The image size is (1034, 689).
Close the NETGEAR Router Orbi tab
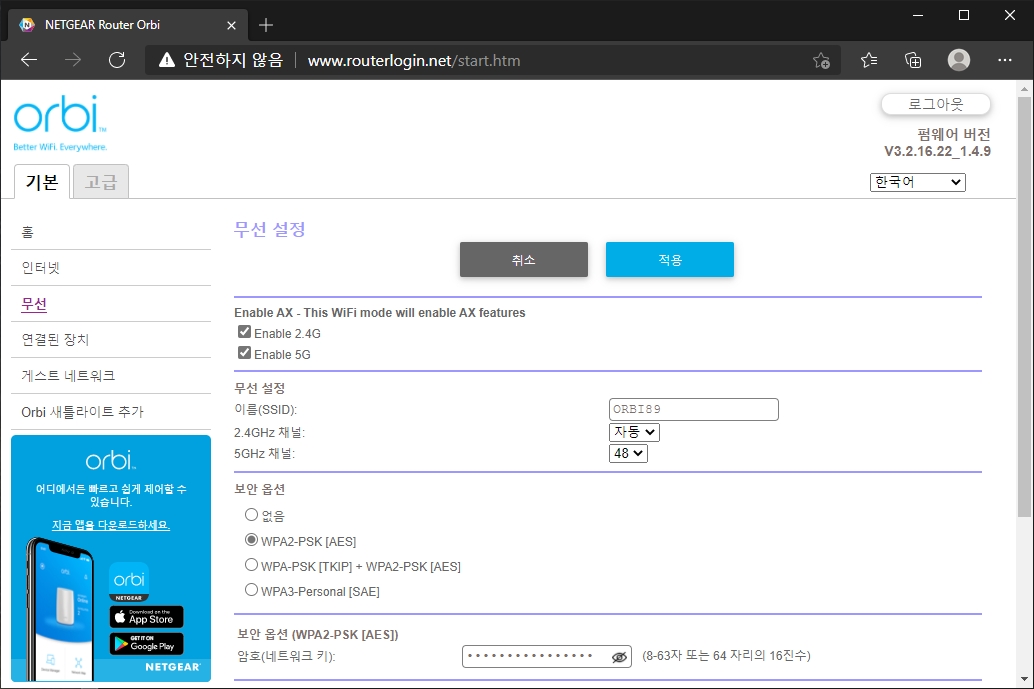231,25
